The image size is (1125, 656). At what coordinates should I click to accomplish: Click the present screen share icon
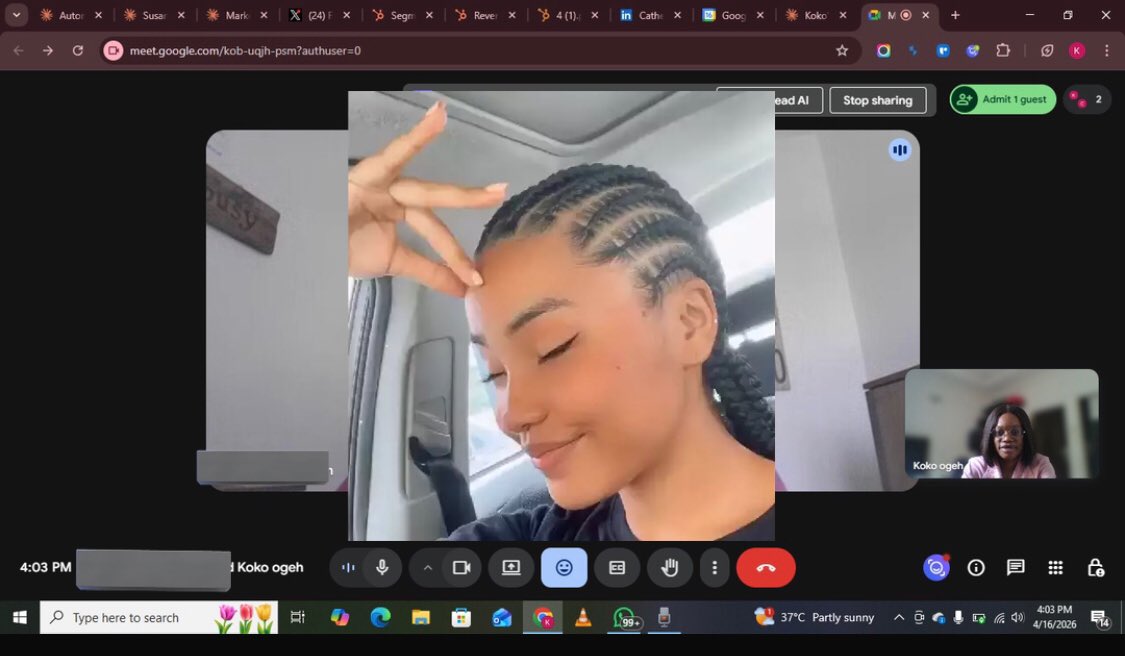[x=511, y=568]
